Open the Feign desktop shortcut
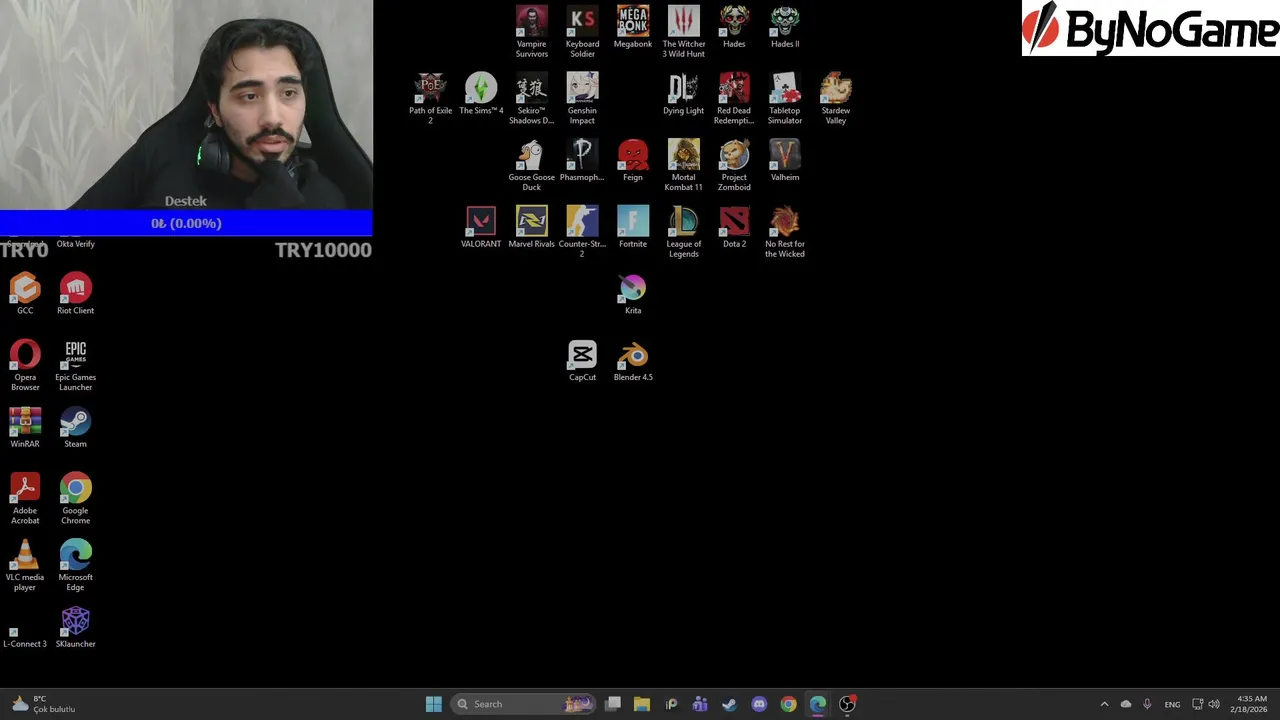 (x=633, y=160)
